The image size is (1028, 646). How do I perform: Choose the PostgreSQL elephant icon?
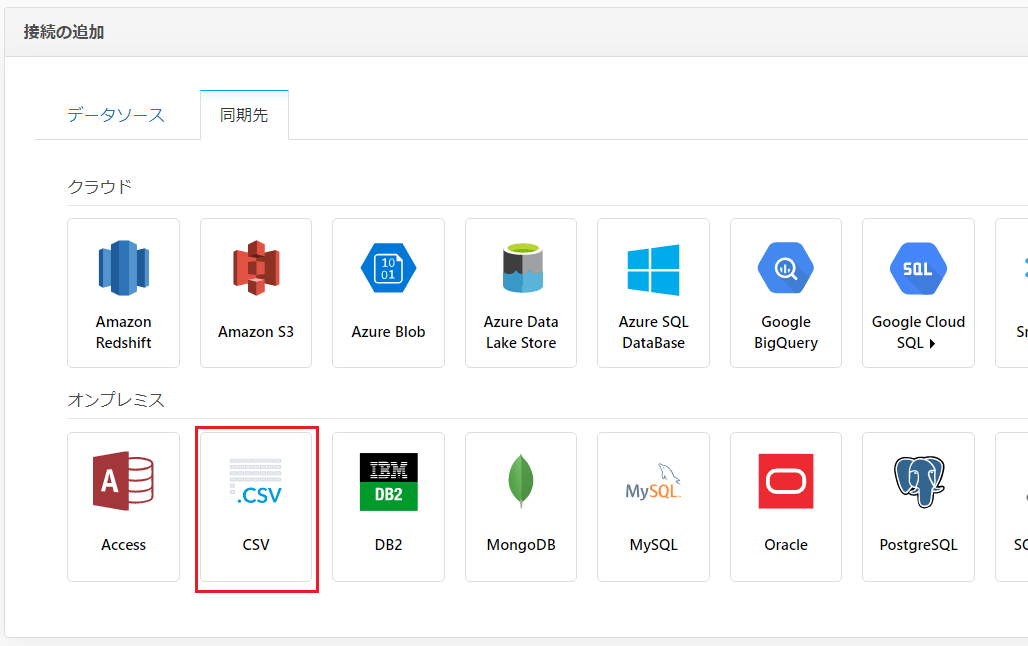click(x=919, y=482)
